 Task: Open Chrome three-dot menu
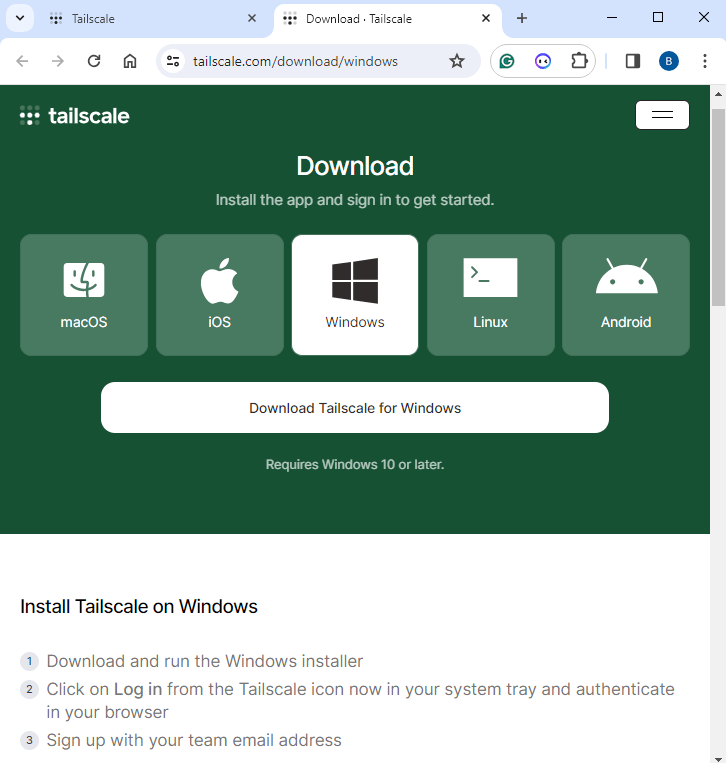click(x=705, y=61)
